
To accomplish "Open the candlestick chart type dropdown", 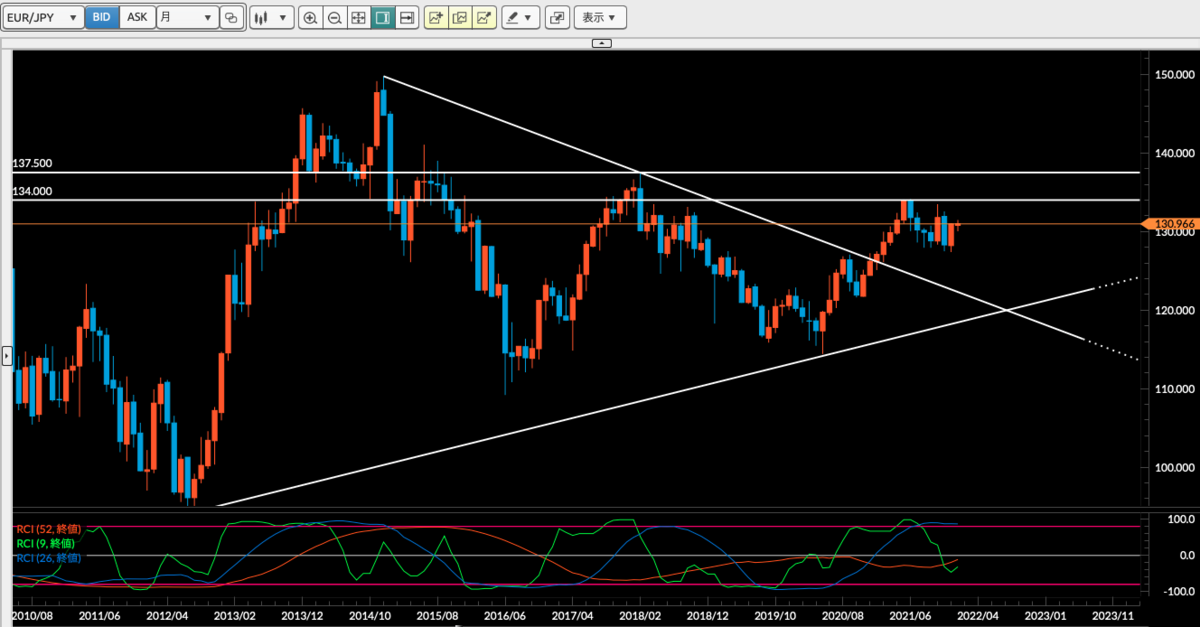I will (270, 17).
